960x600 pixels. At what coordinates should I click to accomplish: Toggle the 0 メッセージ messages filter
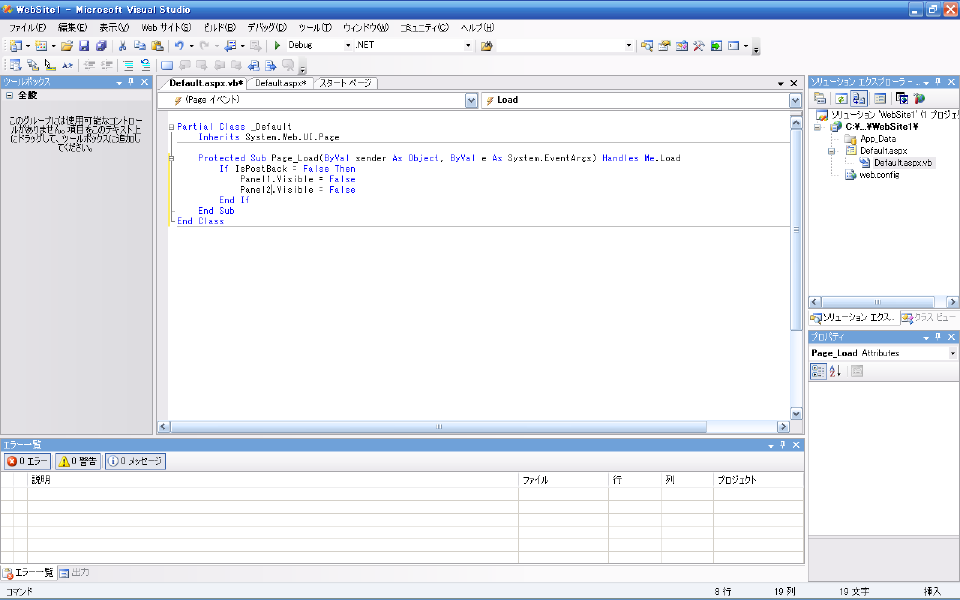coord(135,462)
